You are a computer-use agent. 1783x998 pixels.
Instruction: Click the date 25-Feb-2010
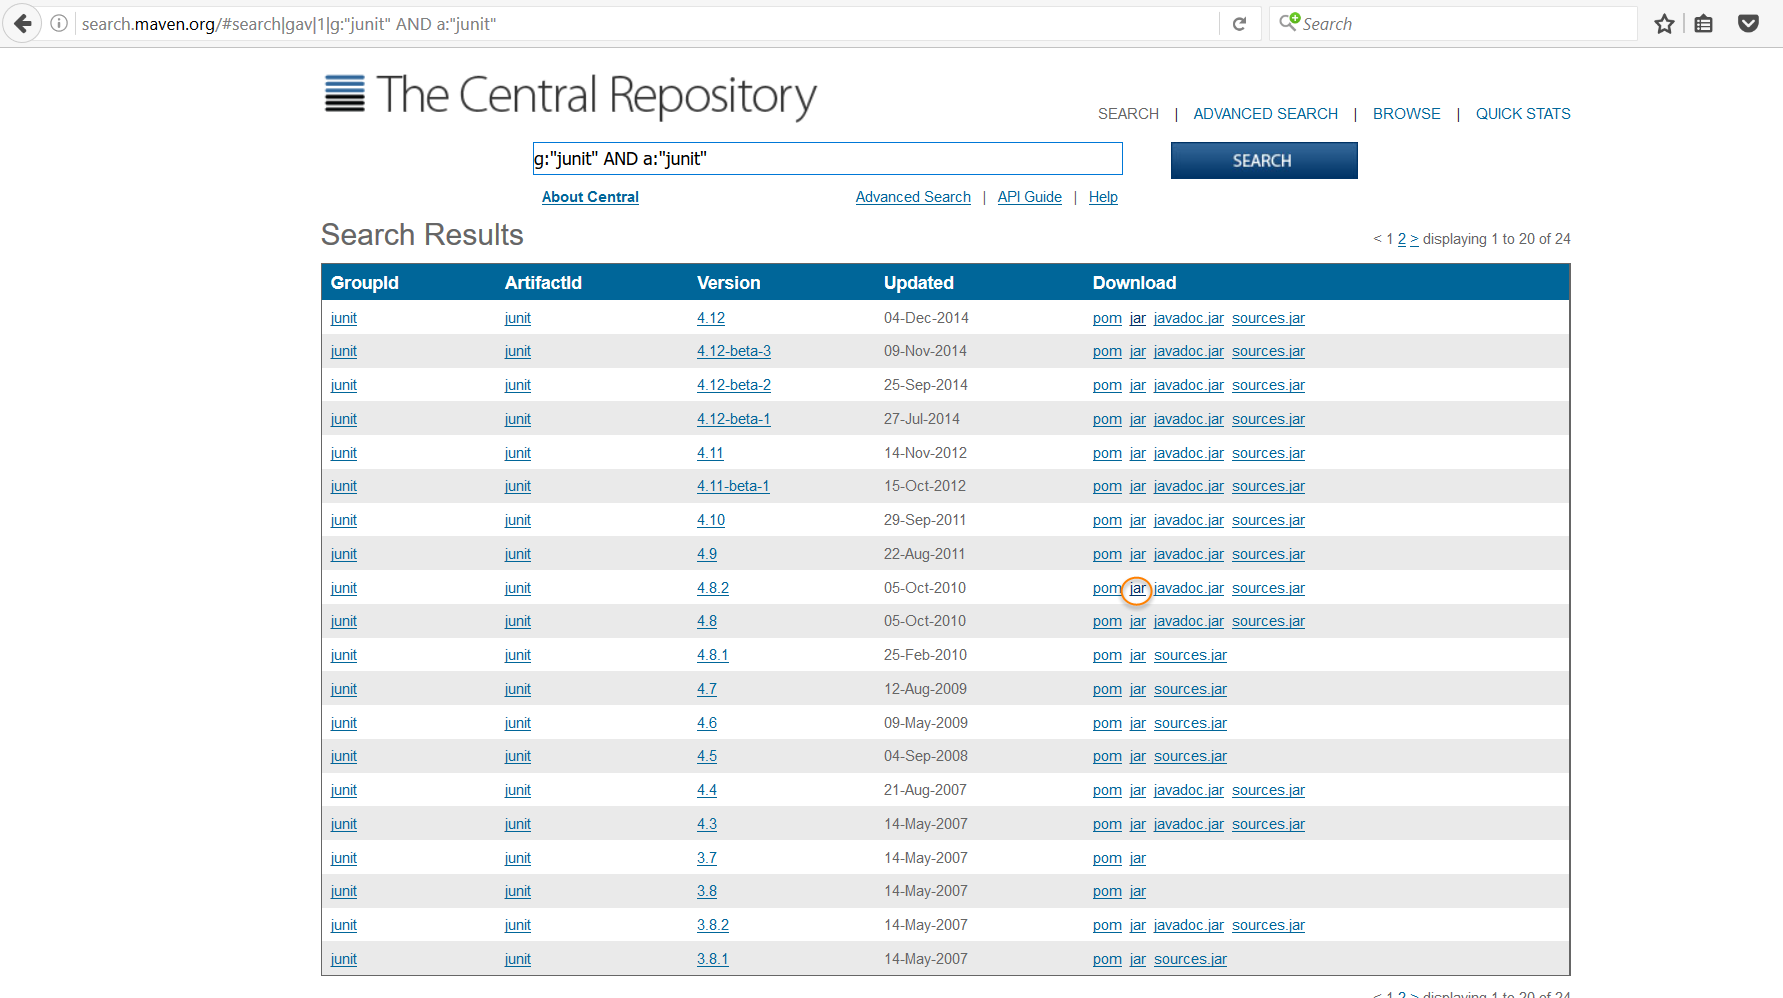925,655
